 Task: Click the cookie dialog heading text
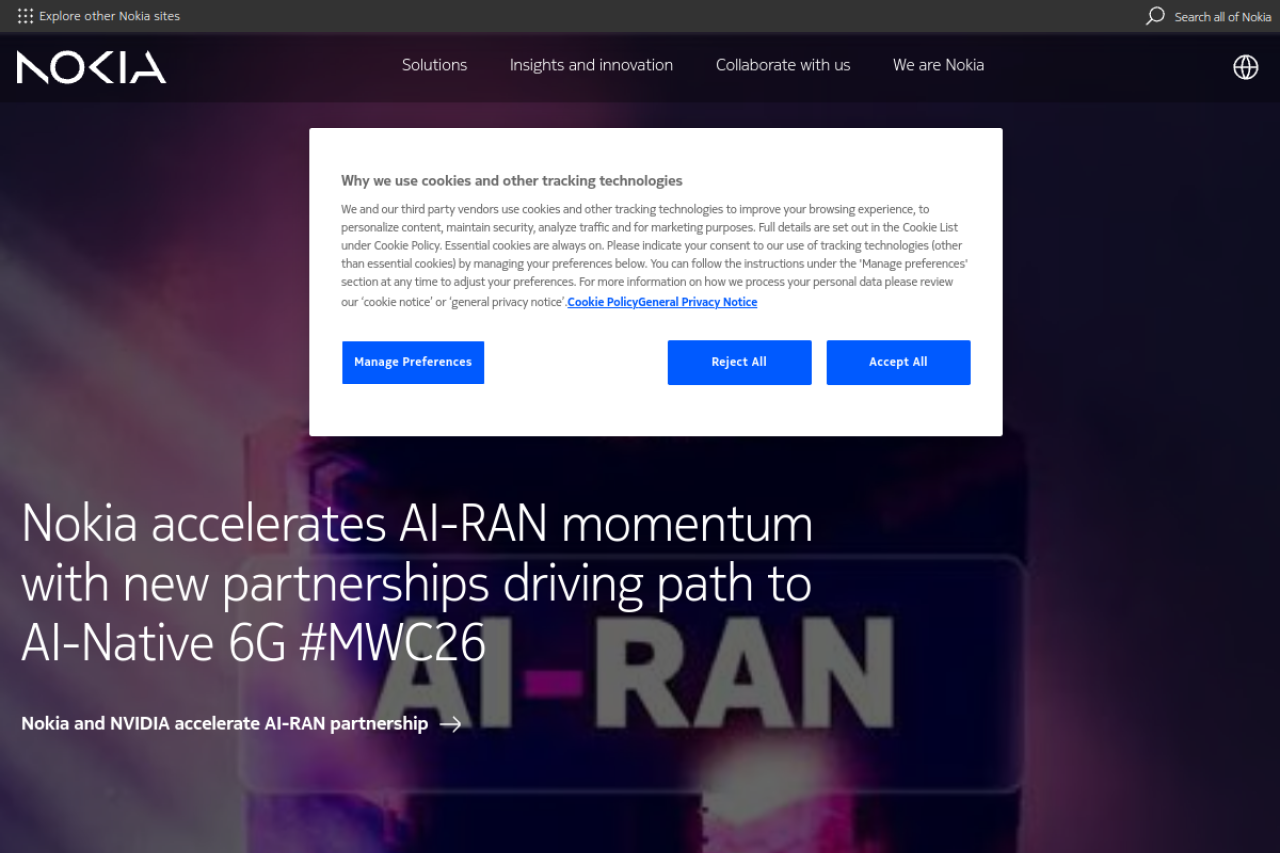(x=512, y=181)
